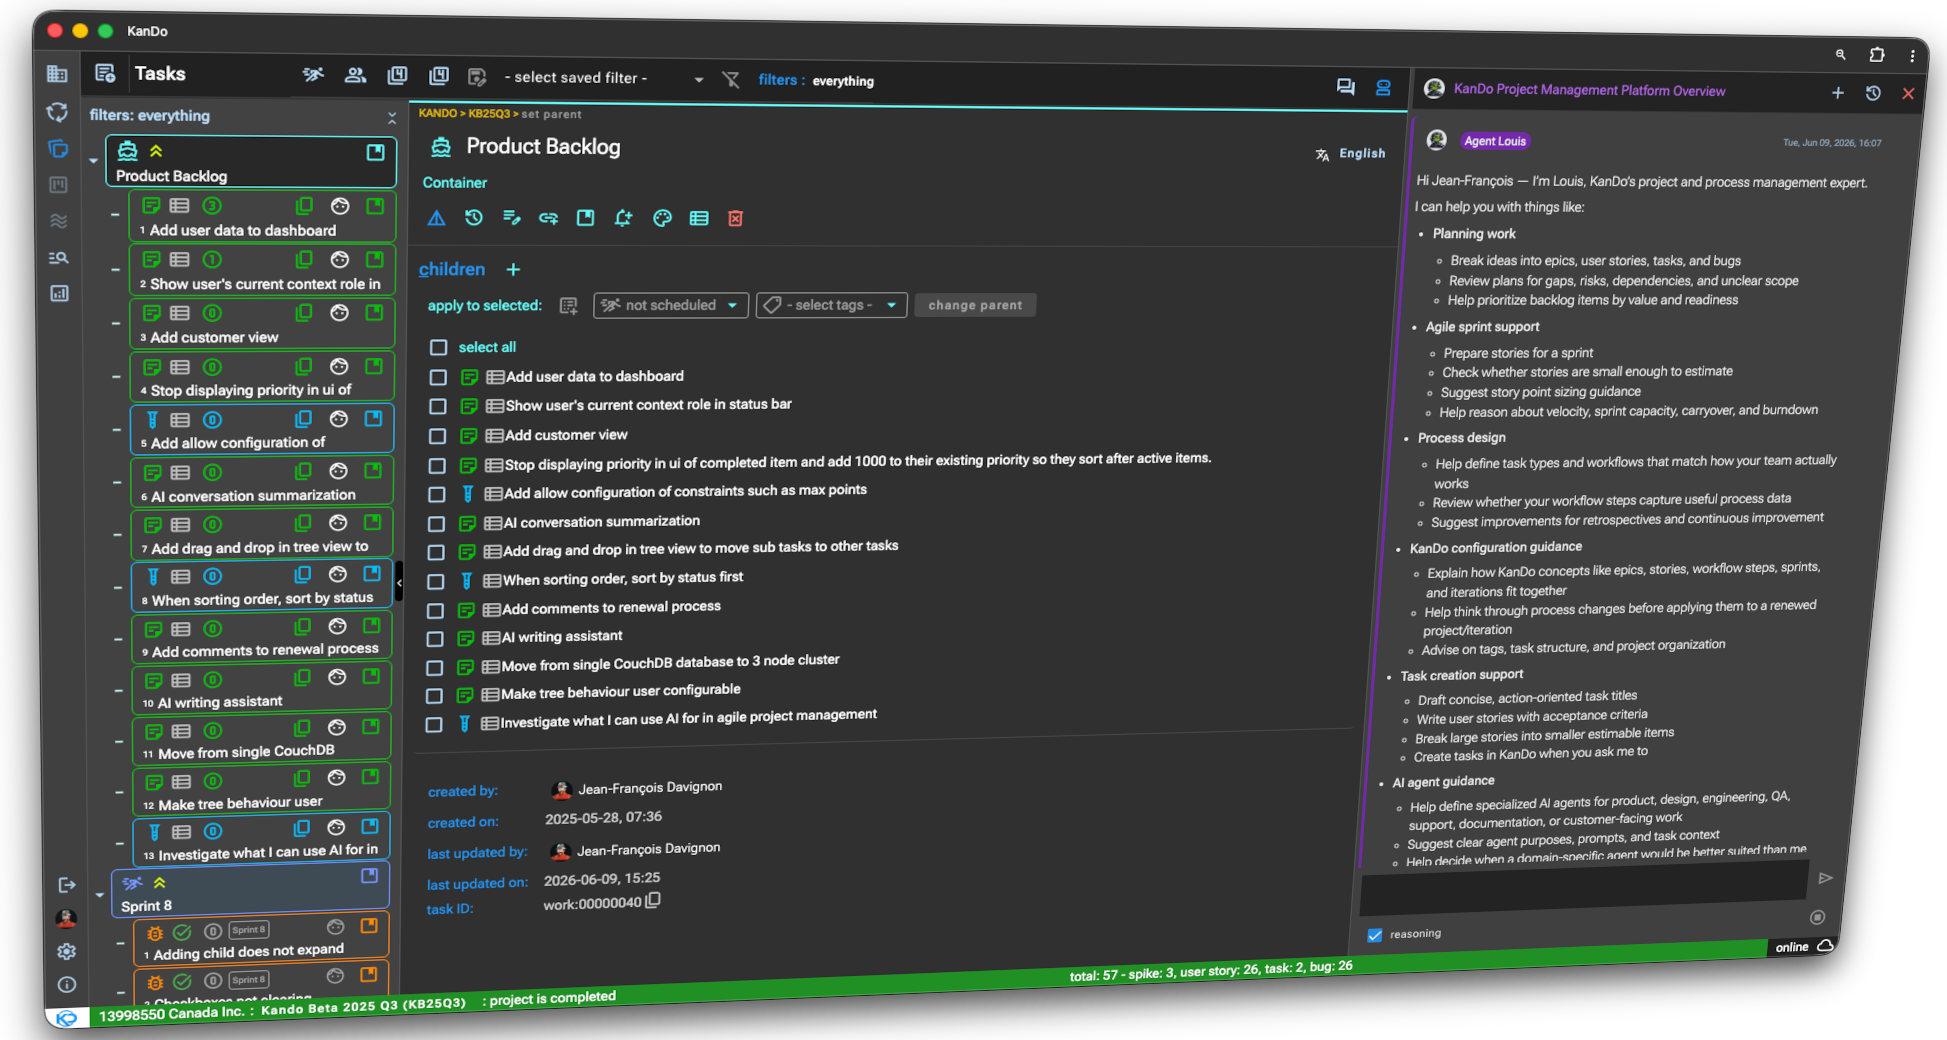The width and height of the screenshot is (1947, 1040).
Task: Clear filters with the crossed funnel icon
Action: pyautogui.click(x=731, y=80)
